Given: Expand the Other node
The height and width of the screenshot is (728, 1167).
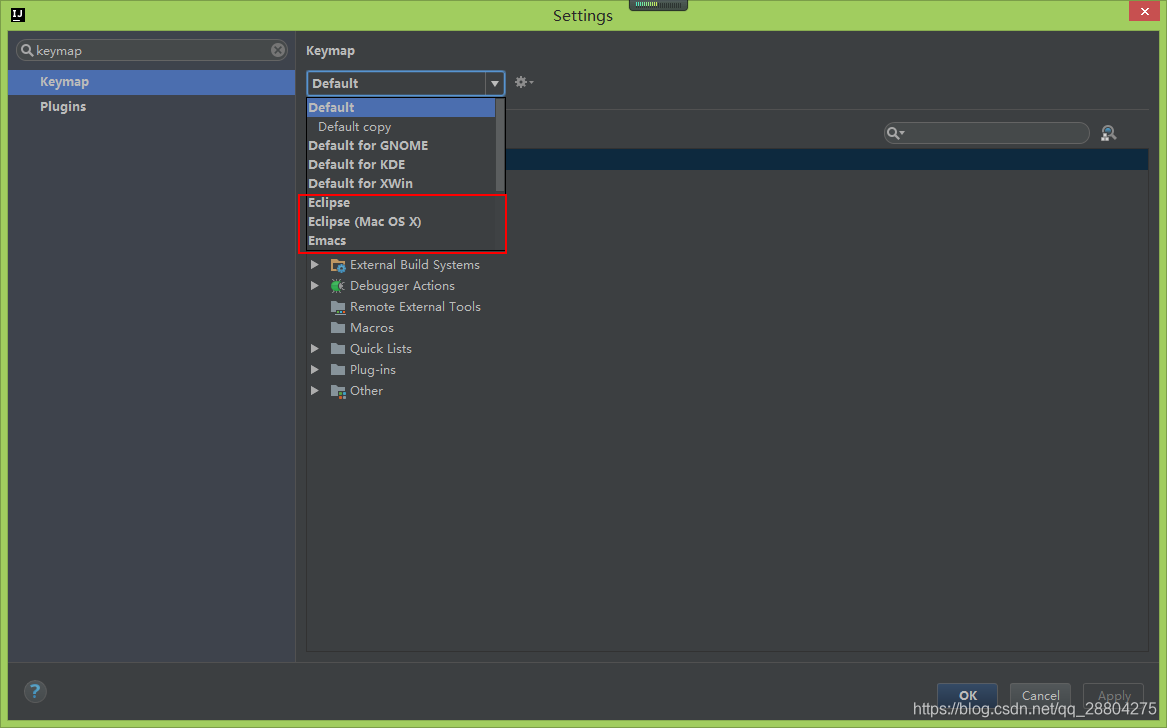Looking at the screenshot, I should pos(315,391).
